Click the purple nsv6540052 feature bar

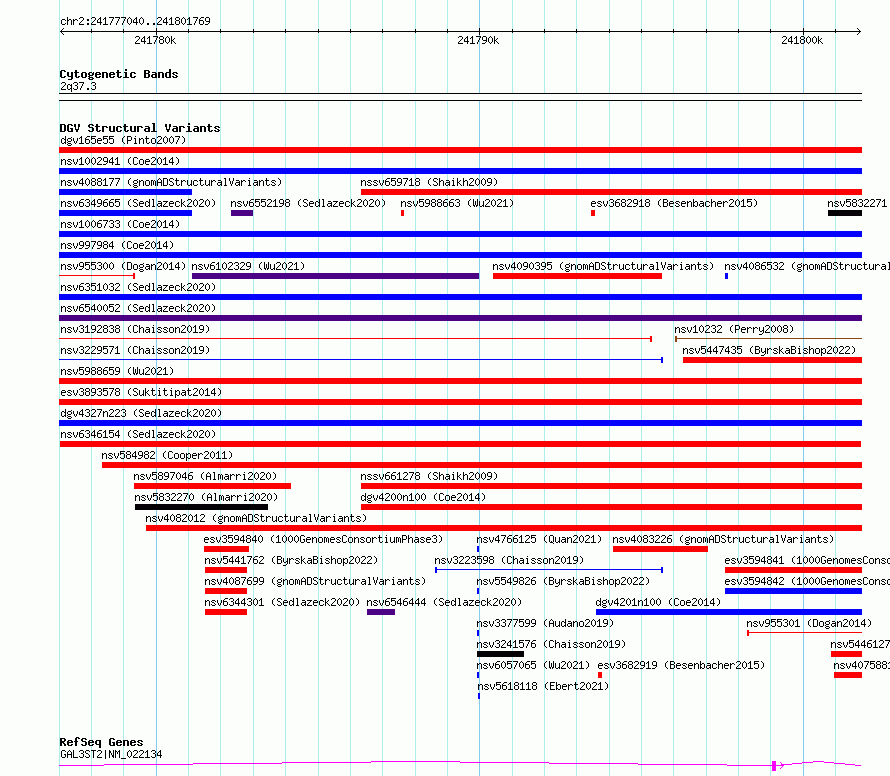pyautogui.click(x=460, y=318)
